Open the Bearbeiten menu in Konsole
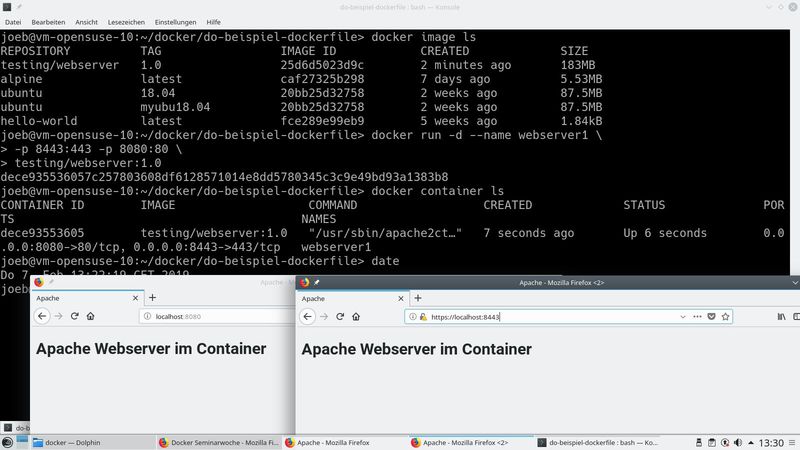 [x=48, y=21]
